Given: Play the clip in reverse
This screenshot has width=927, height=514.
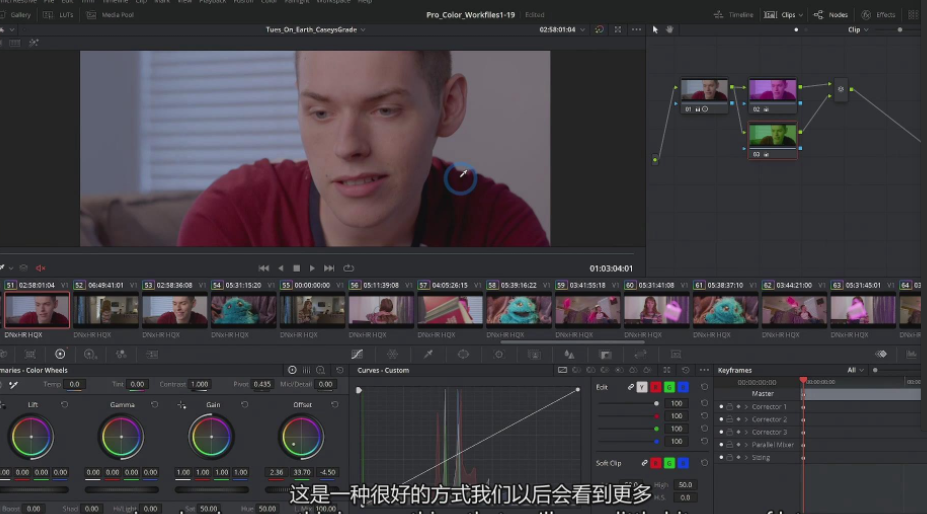Looking at the screenshot, I should [281, 268].
